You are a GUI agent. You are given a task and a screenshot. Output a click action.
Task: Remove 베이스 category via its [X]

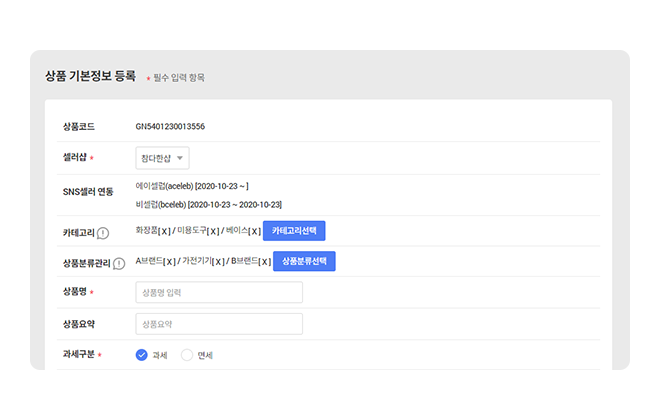coord(255,231)
